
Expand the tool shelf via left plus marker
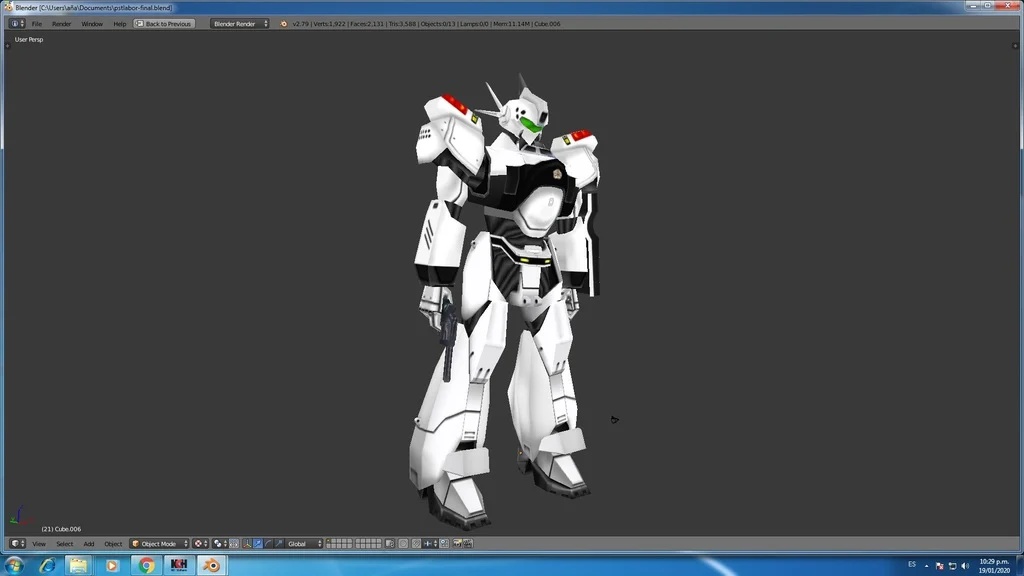[x=8, y=46]
